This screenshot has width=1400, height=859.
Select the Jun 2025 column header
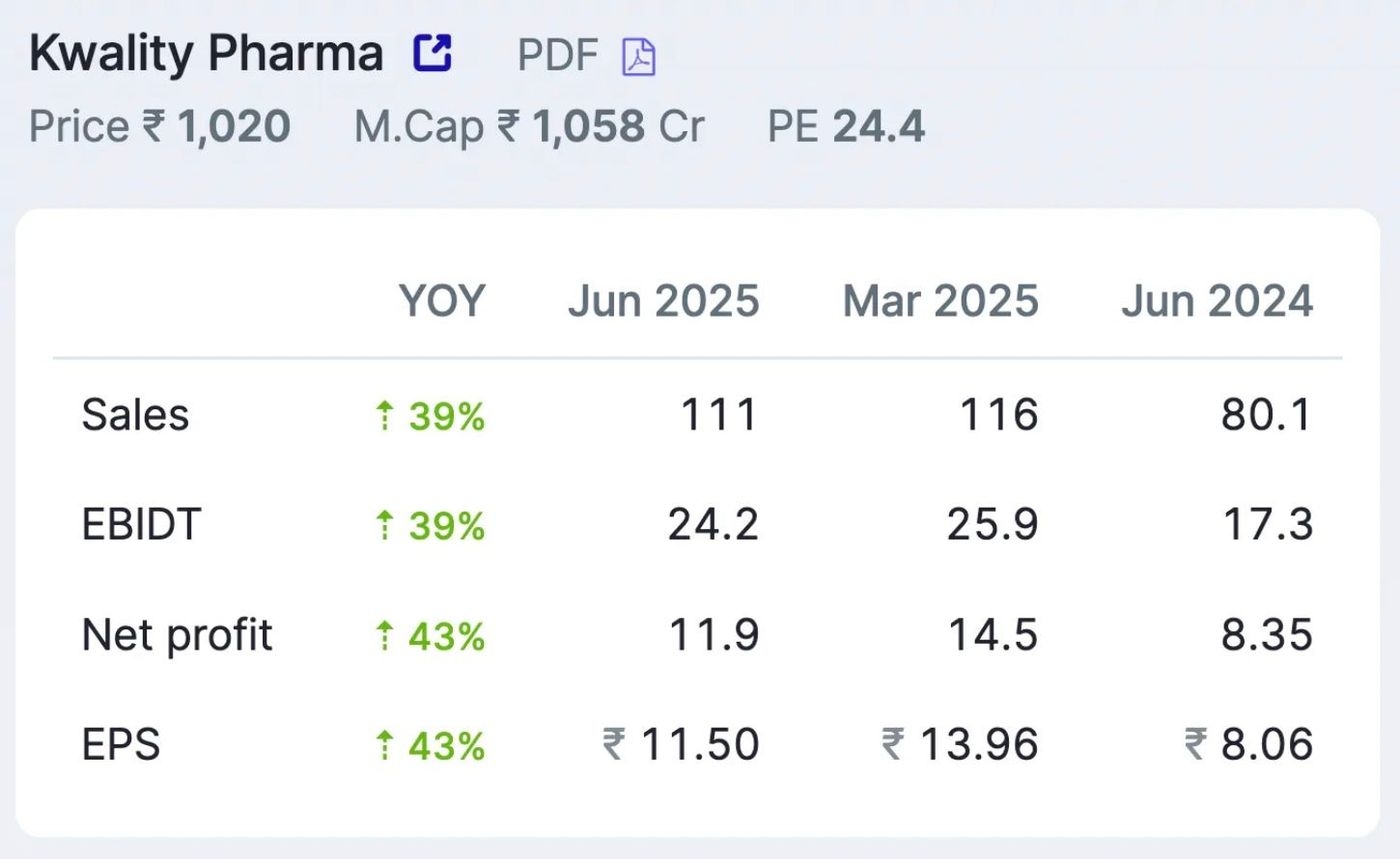point(663,300)
